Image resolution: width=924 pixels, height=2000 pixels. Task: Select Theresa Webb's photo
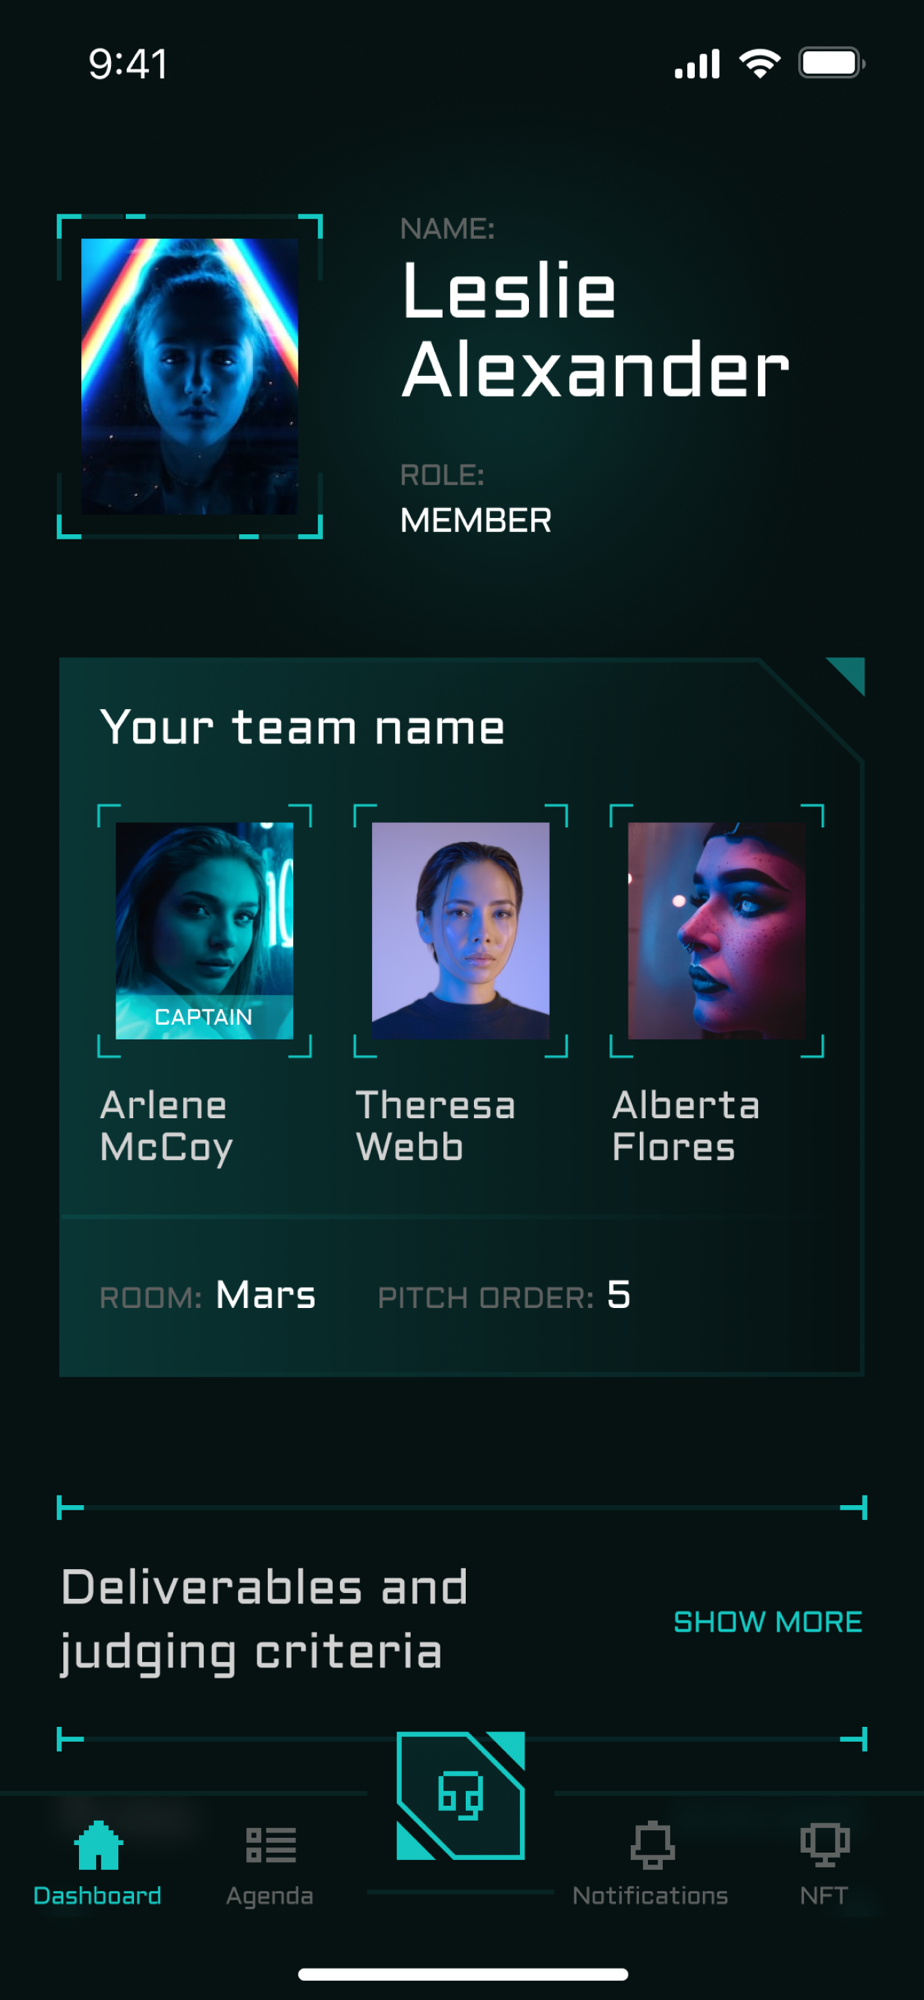click(461, 930)
